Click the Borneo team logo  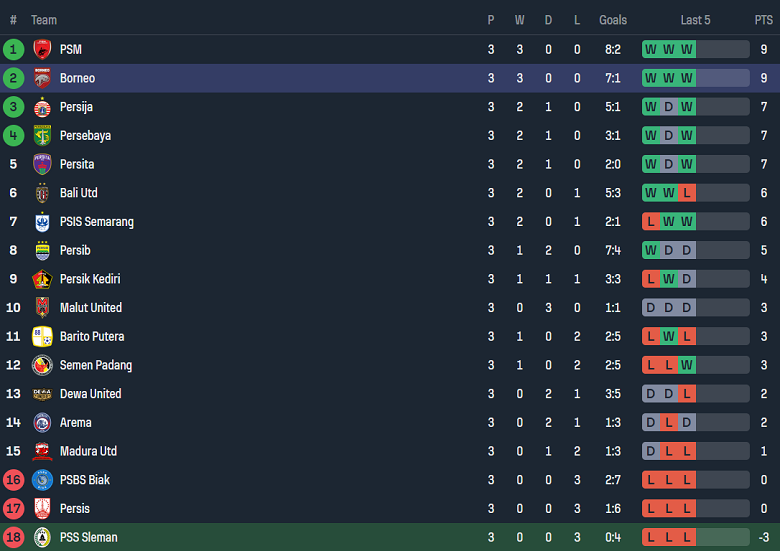42,78
